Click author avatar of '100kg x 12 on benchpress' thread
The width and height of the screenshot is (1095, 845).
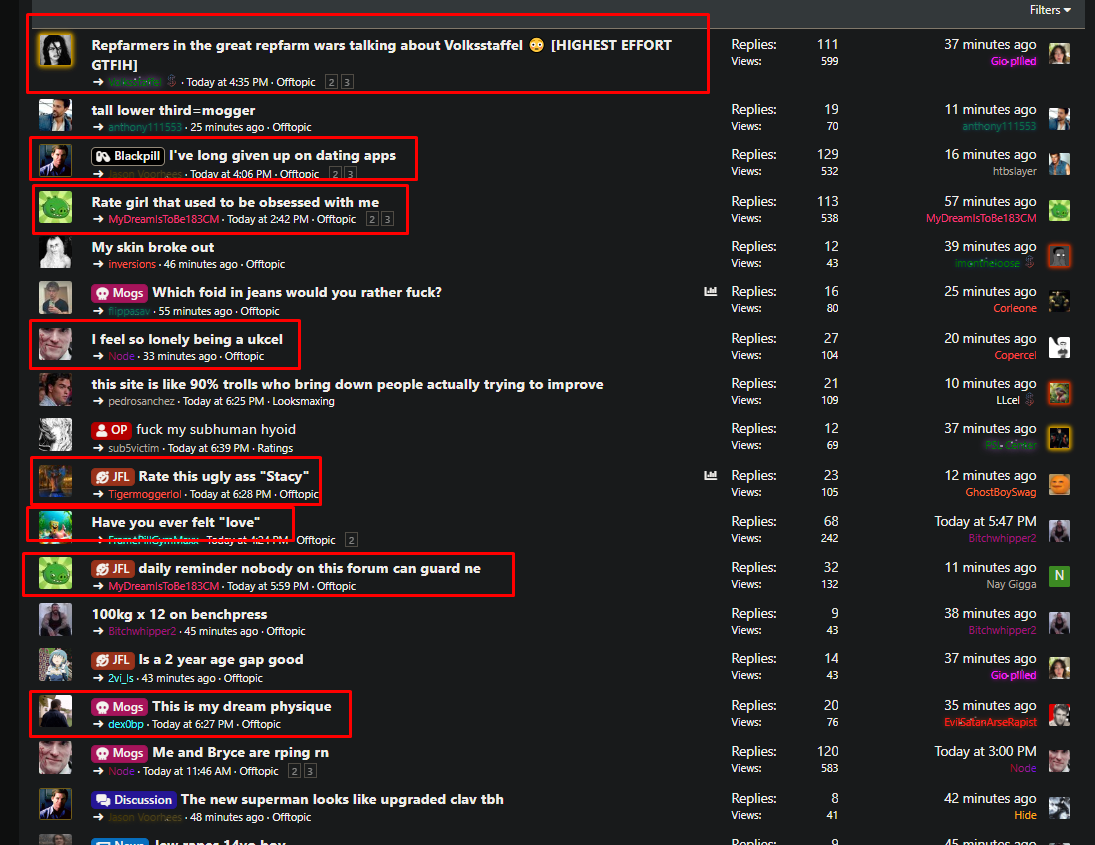click(55, 619)
